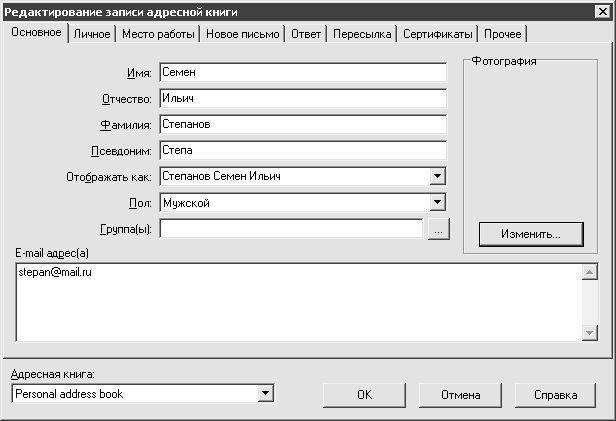Expand the Пол dropdown arrow
This screenshot has height=421, width=616.
point(437,203)
